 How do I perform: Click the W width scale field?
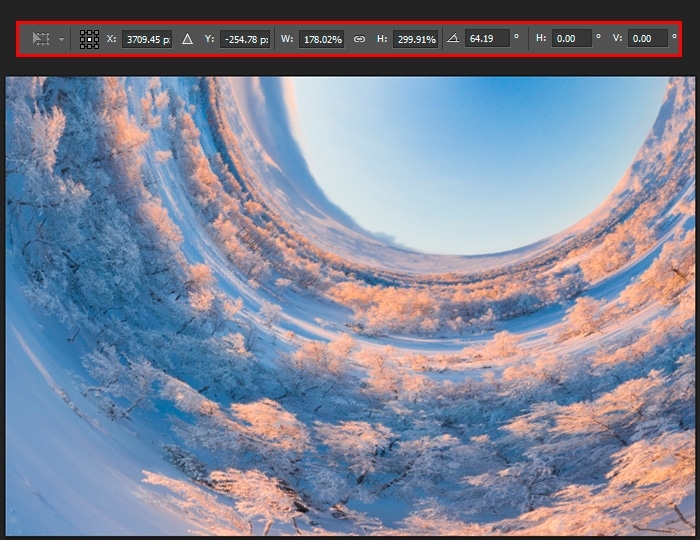coord(321,39)
